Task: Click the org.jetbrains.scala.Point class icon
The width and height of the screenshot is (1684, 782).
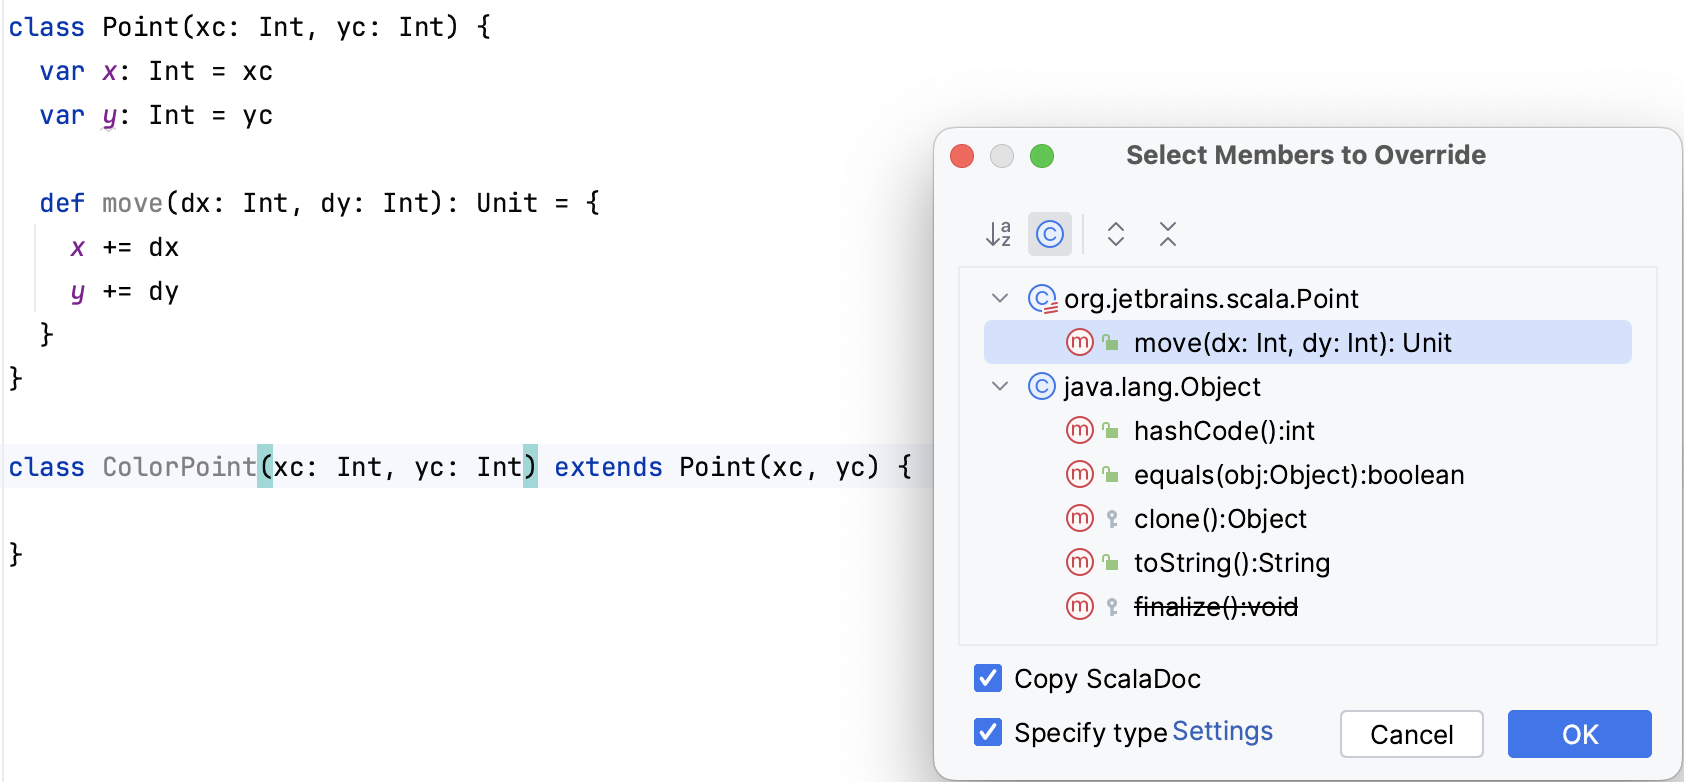Action: [x=1042, y=299]
